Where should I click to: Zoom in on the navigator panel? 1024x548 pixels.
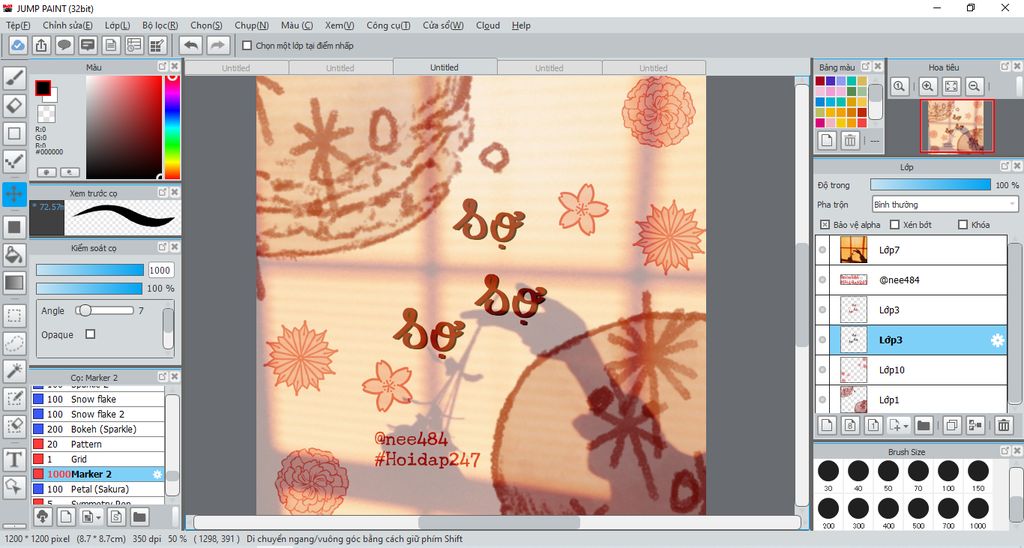point(928,86)
